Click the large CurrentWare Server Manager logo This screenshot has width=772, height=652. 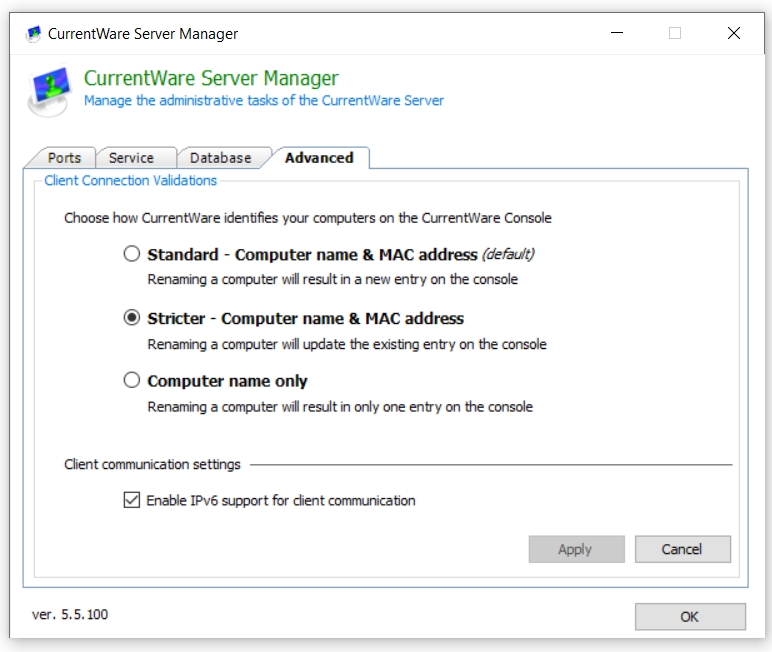click(x=49, y=92)
